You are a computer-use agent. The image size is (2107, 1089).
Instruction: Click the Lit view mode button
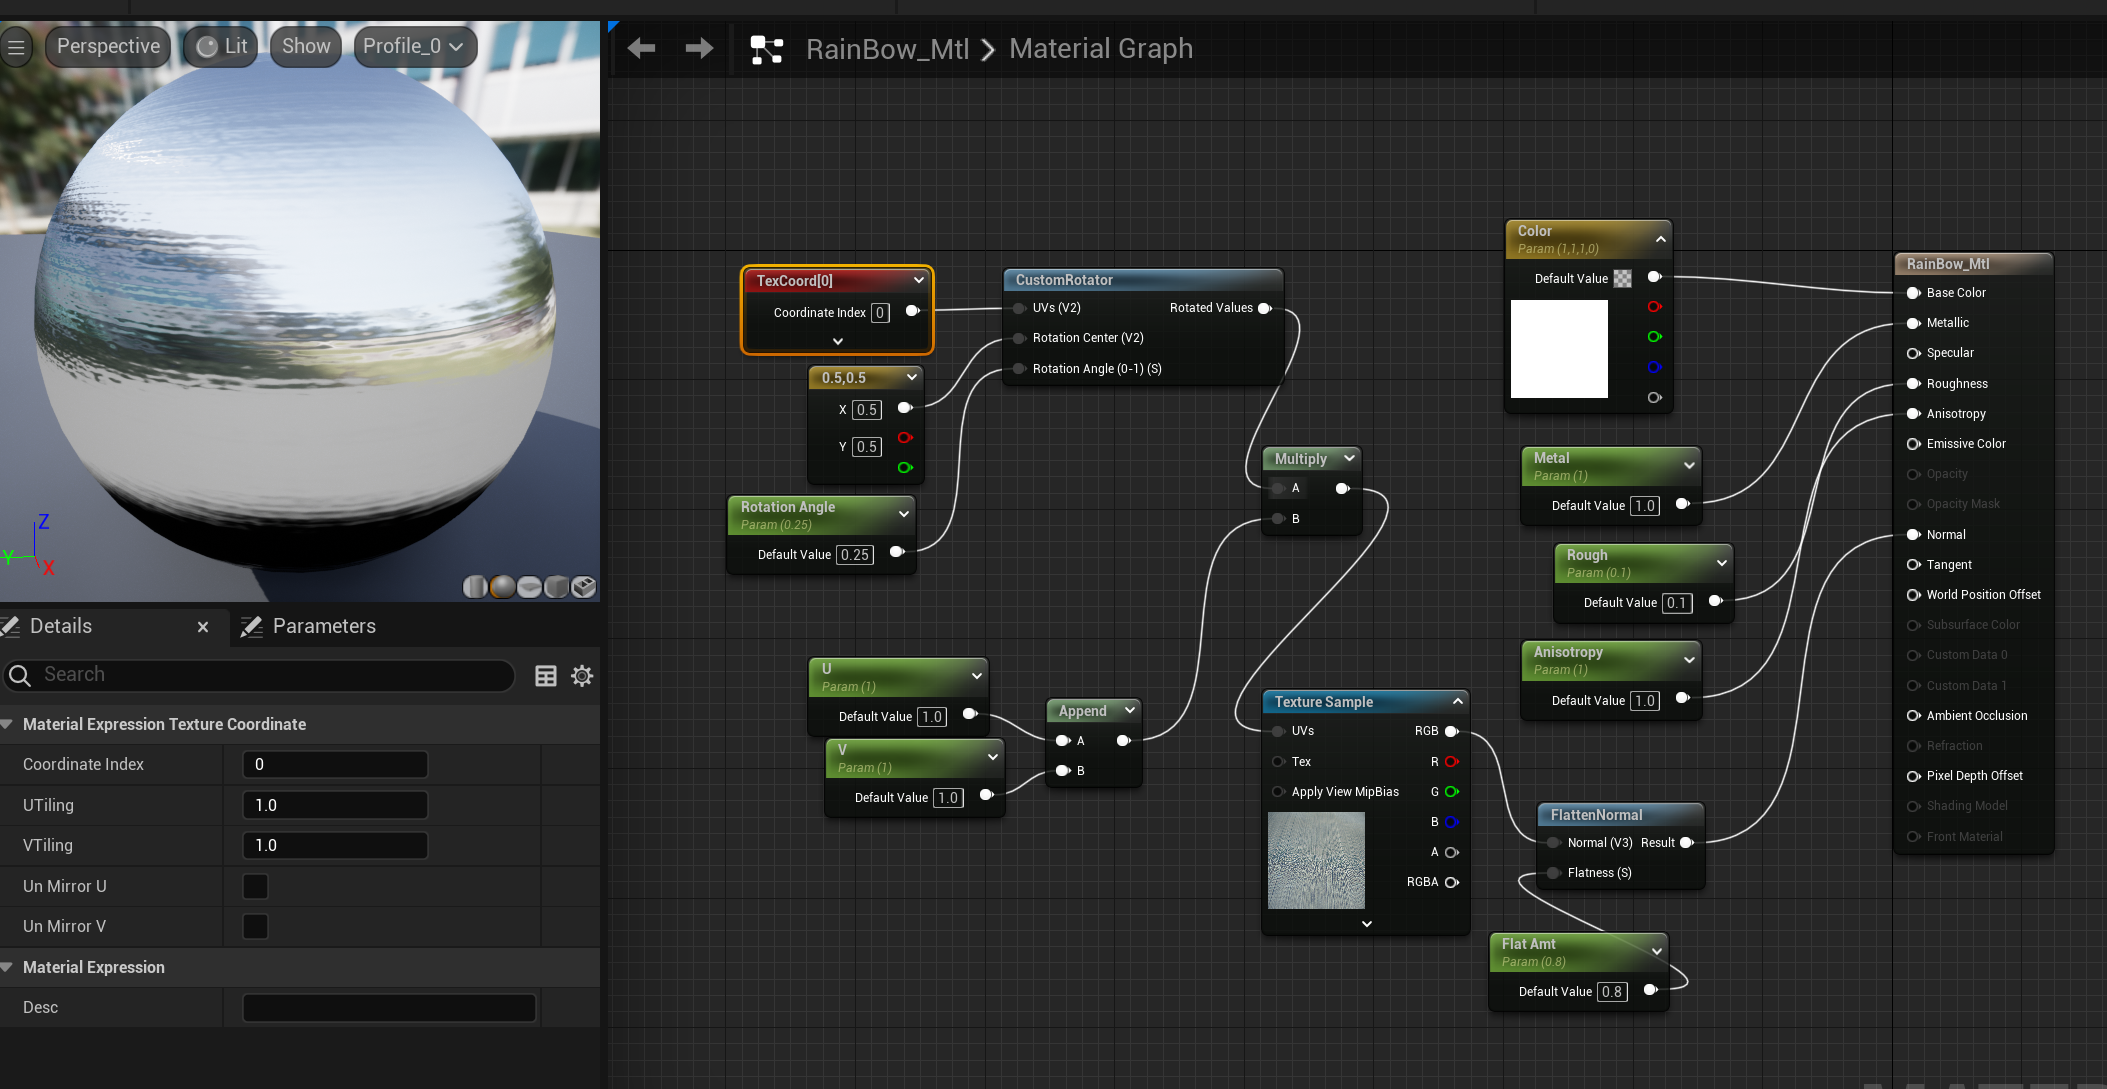(222, 46)
